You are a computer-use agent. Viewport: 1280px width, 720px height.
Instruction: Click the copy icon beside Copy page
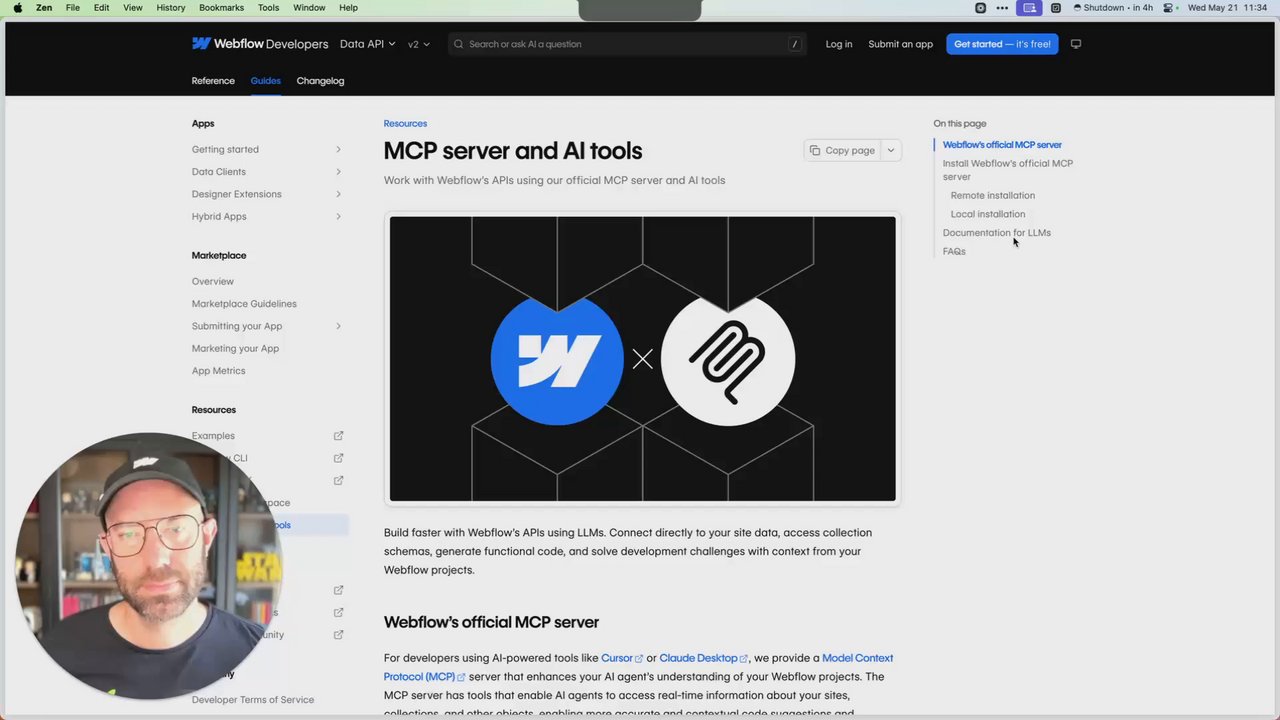click(815, 150)
